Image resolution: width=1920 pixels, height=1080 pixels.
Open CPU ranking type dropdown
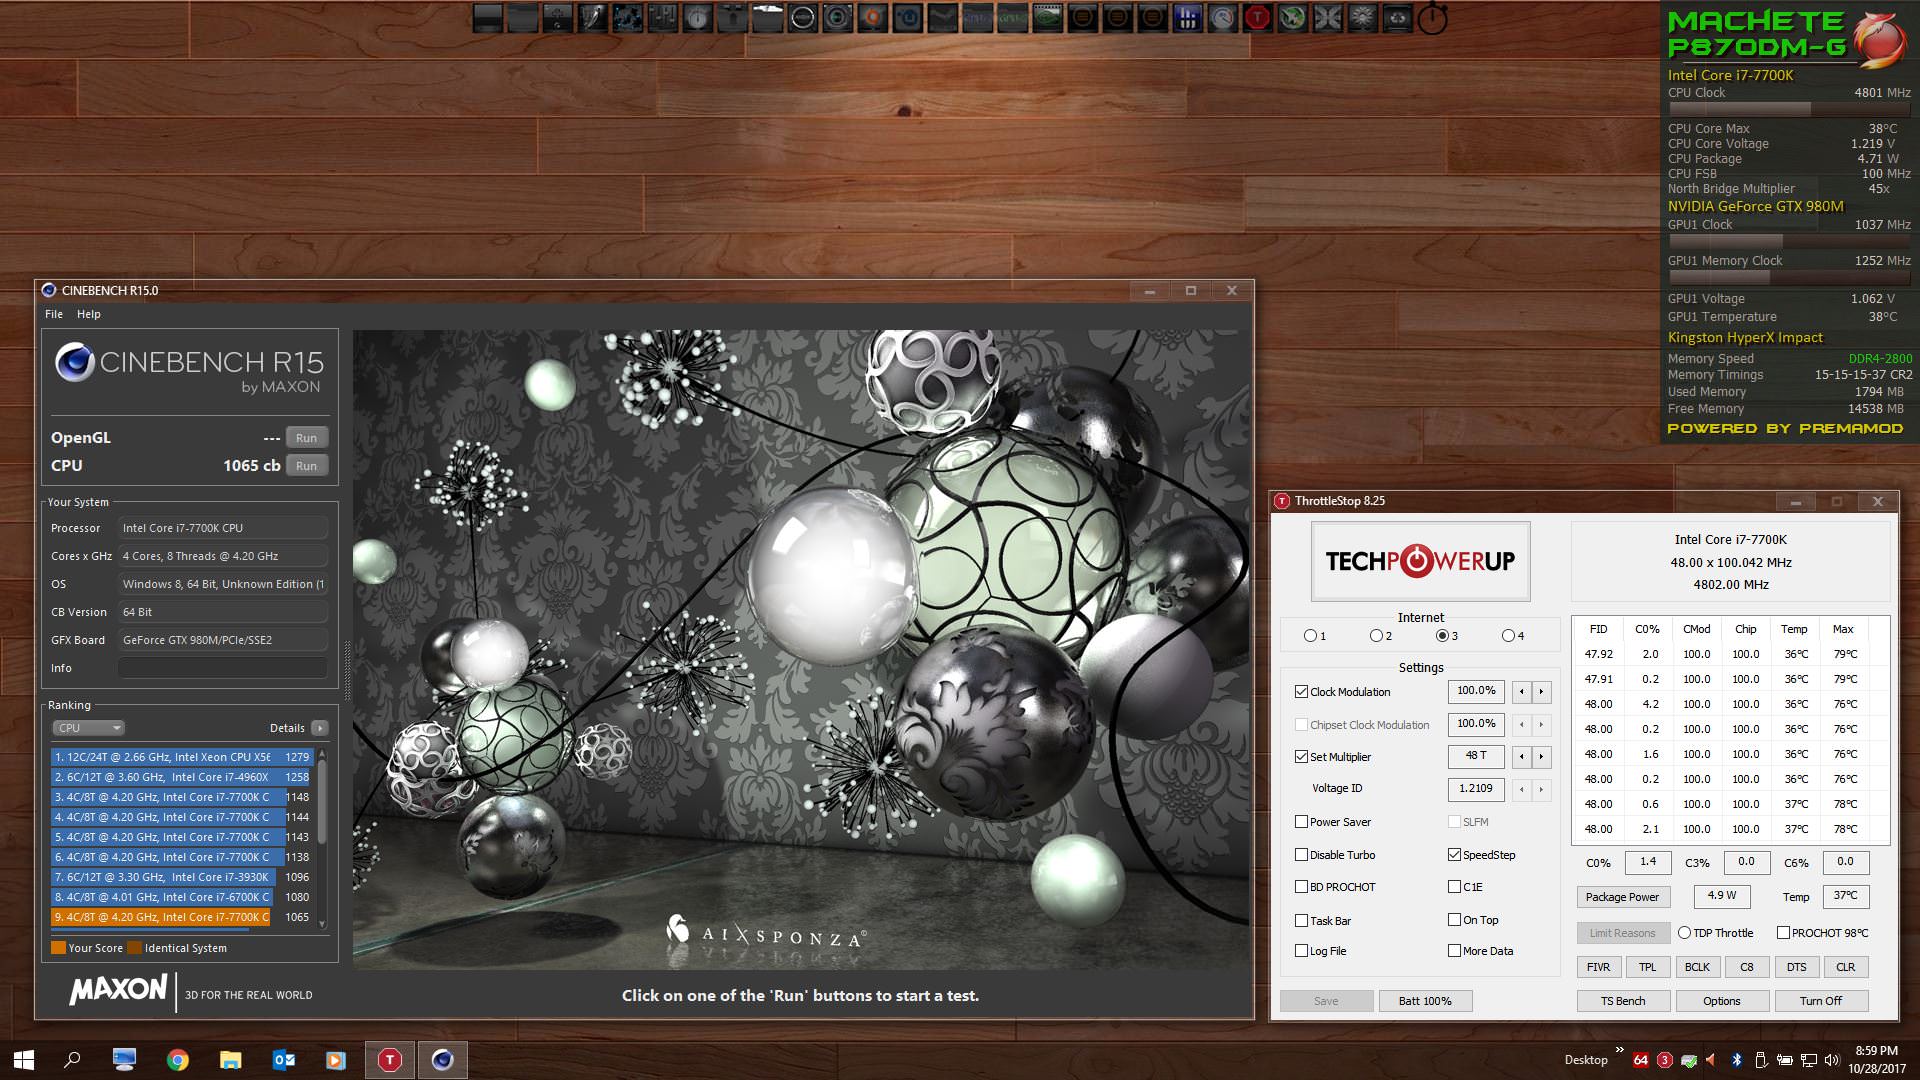(x=89, y=728)
